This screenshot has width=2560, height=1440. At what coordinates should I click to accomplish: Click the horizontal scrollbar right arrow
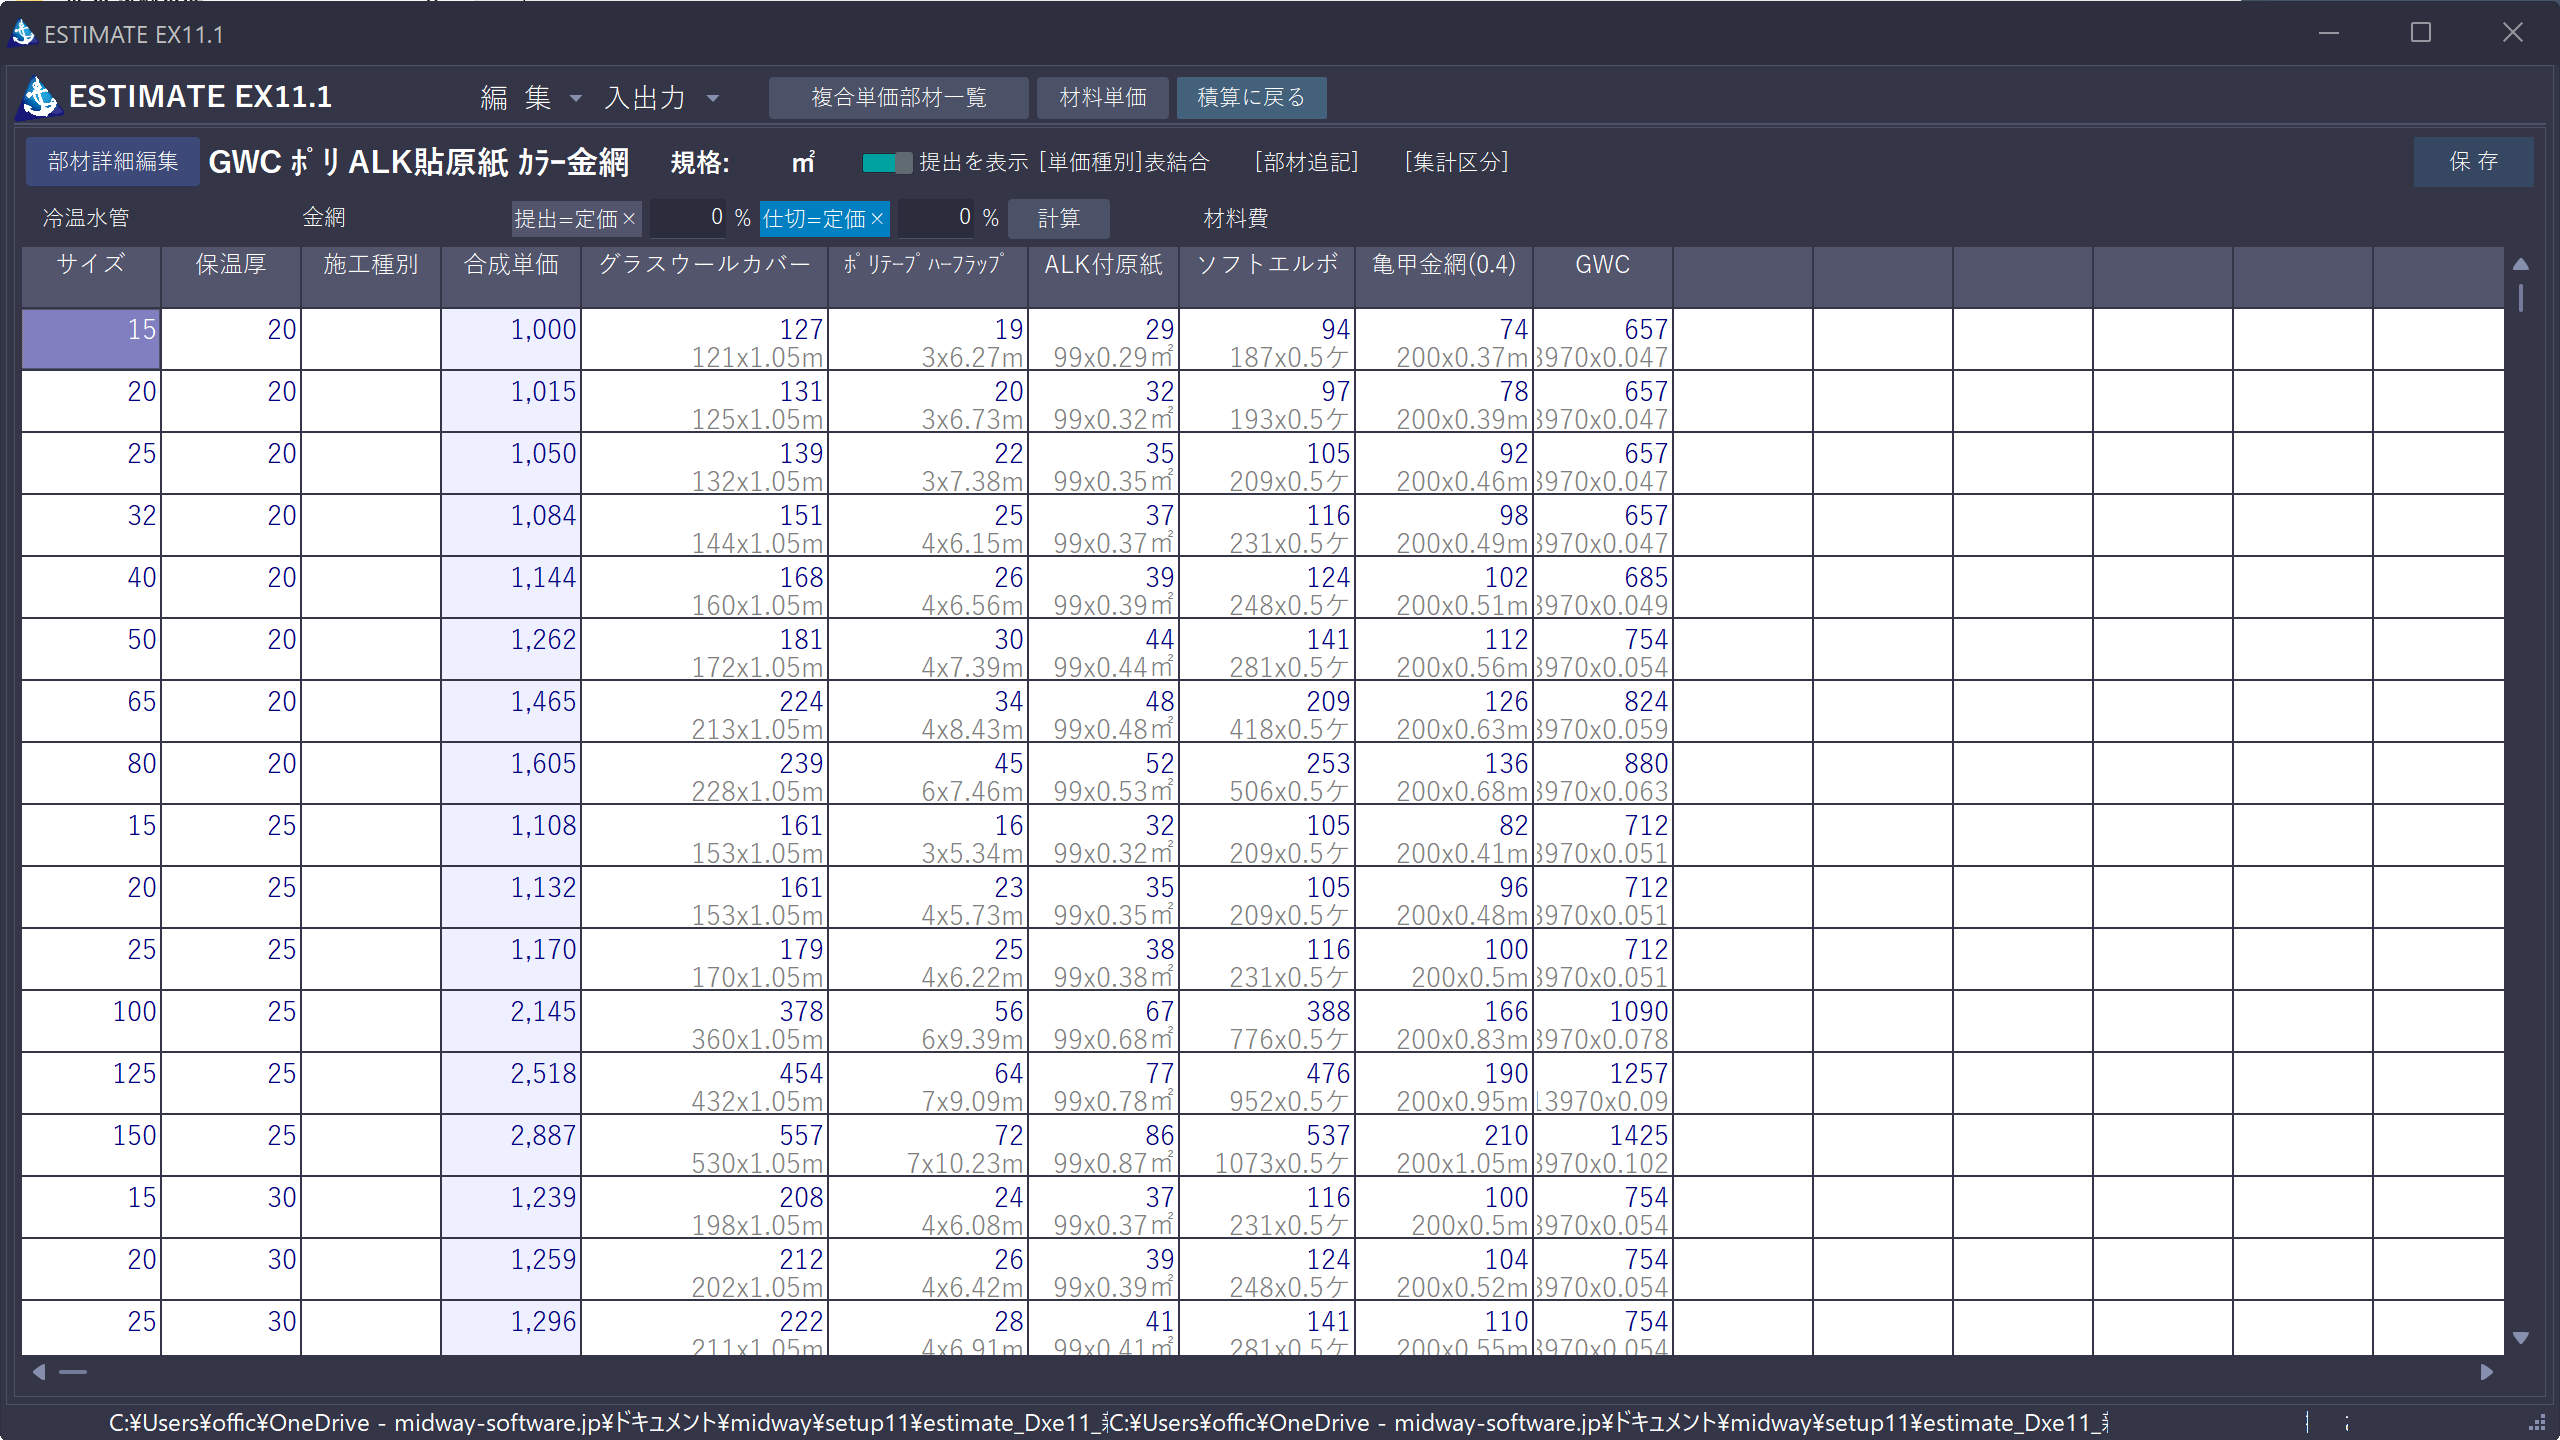pyautogui.click(x=2487, y=1372)
